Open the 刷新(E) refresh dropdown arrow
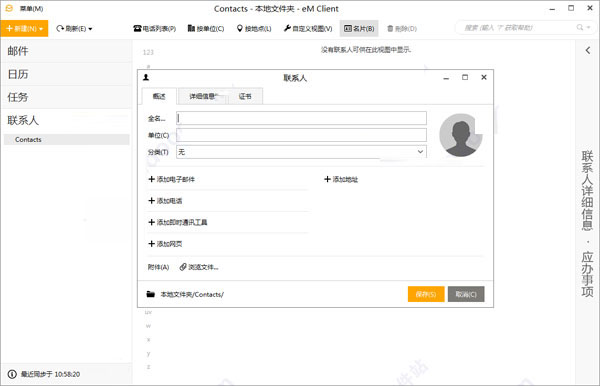The height and width of the screenshot is (386, 600). pyautogui.click(x=90, y=29)
